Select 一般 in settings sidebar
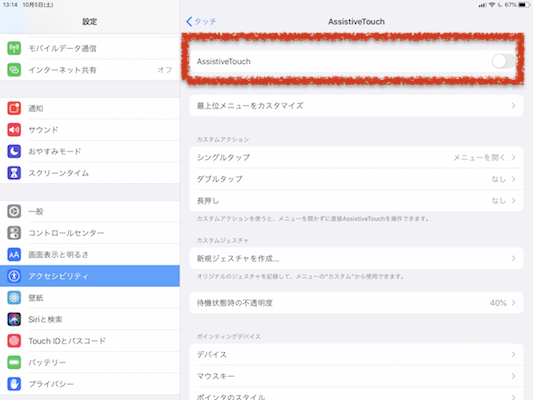The image size is (533, 400). 90,211
